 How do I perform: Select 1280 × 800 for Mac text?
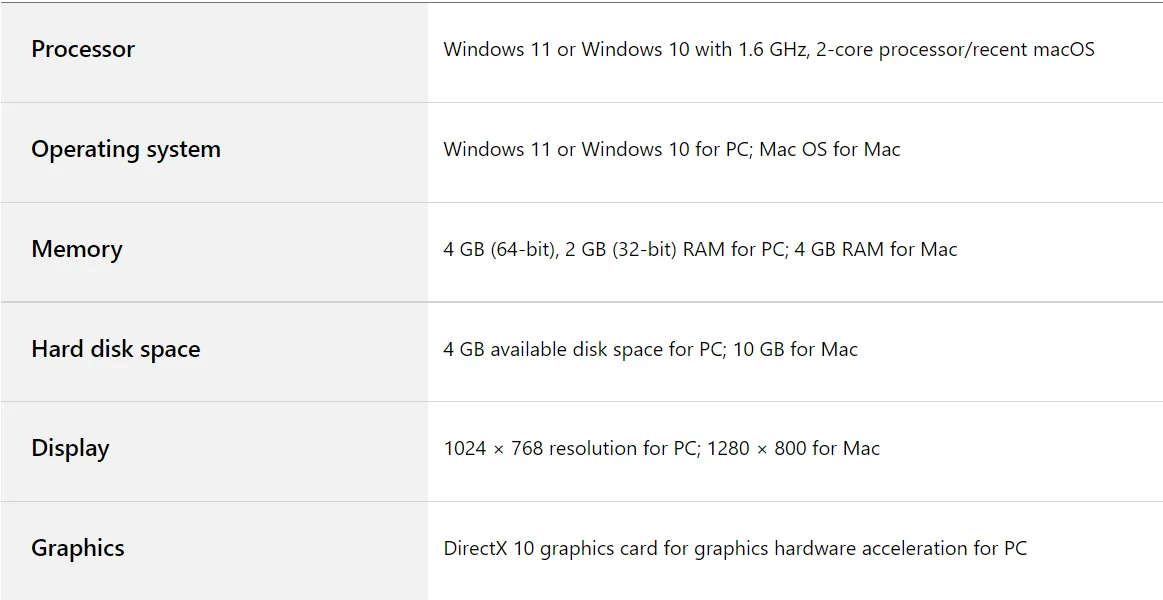(x=793, y=449)
